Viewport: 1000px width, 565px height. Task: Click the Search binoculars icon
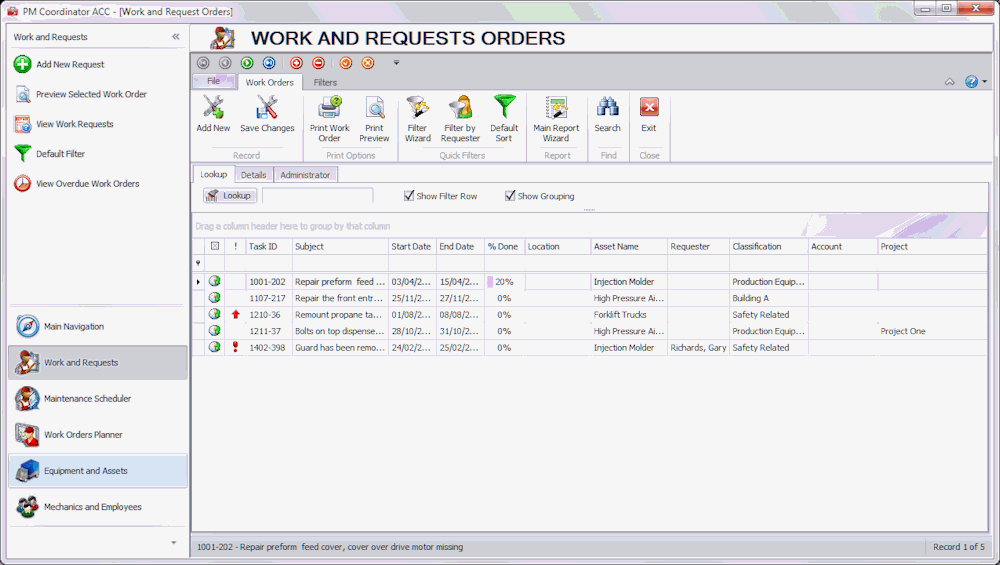tap(607, 109)
